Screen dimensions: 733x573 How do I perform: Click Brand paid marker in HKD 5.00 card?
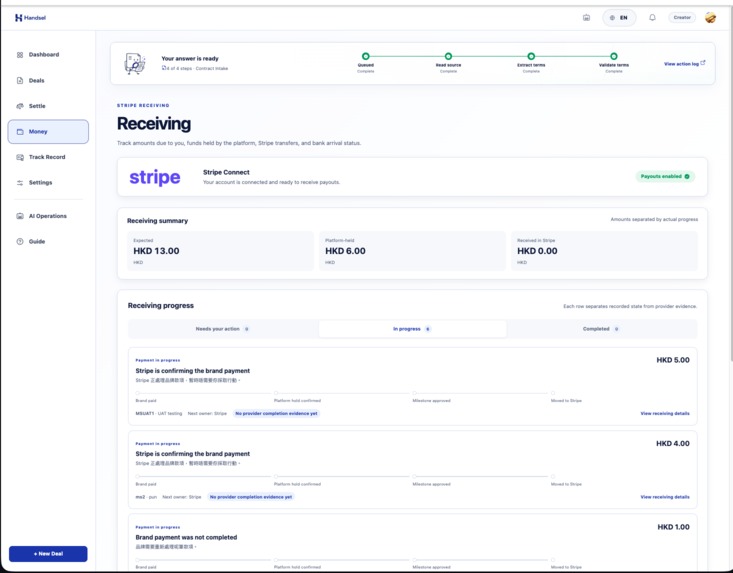point(137,393)
